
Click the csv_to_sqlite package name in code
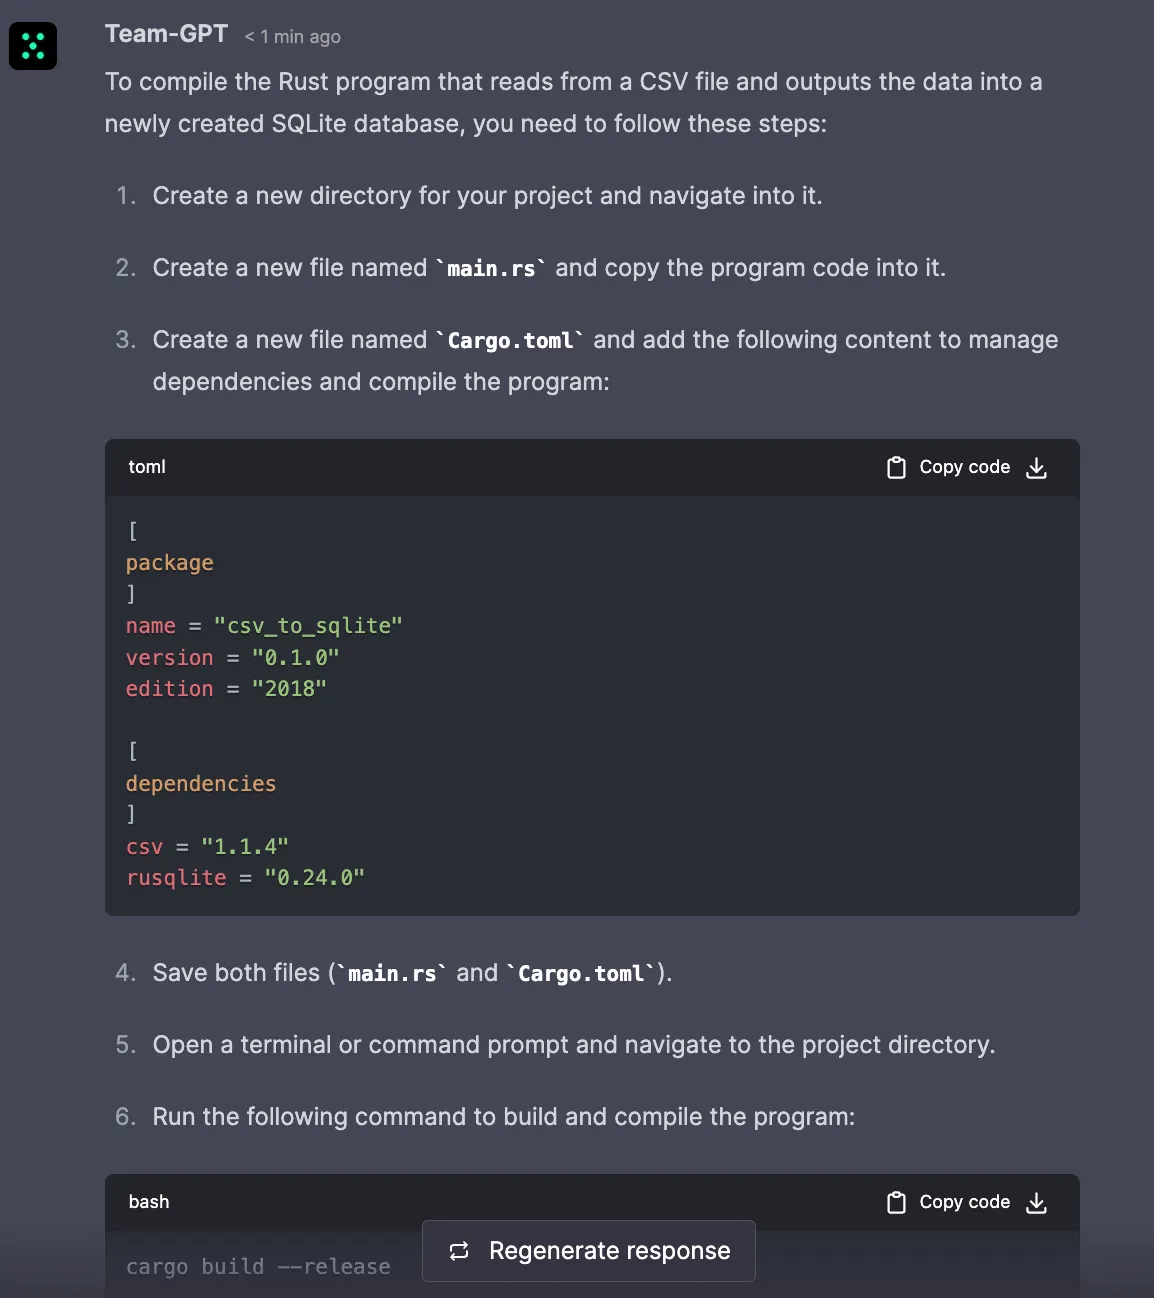(x=305, y=625)
